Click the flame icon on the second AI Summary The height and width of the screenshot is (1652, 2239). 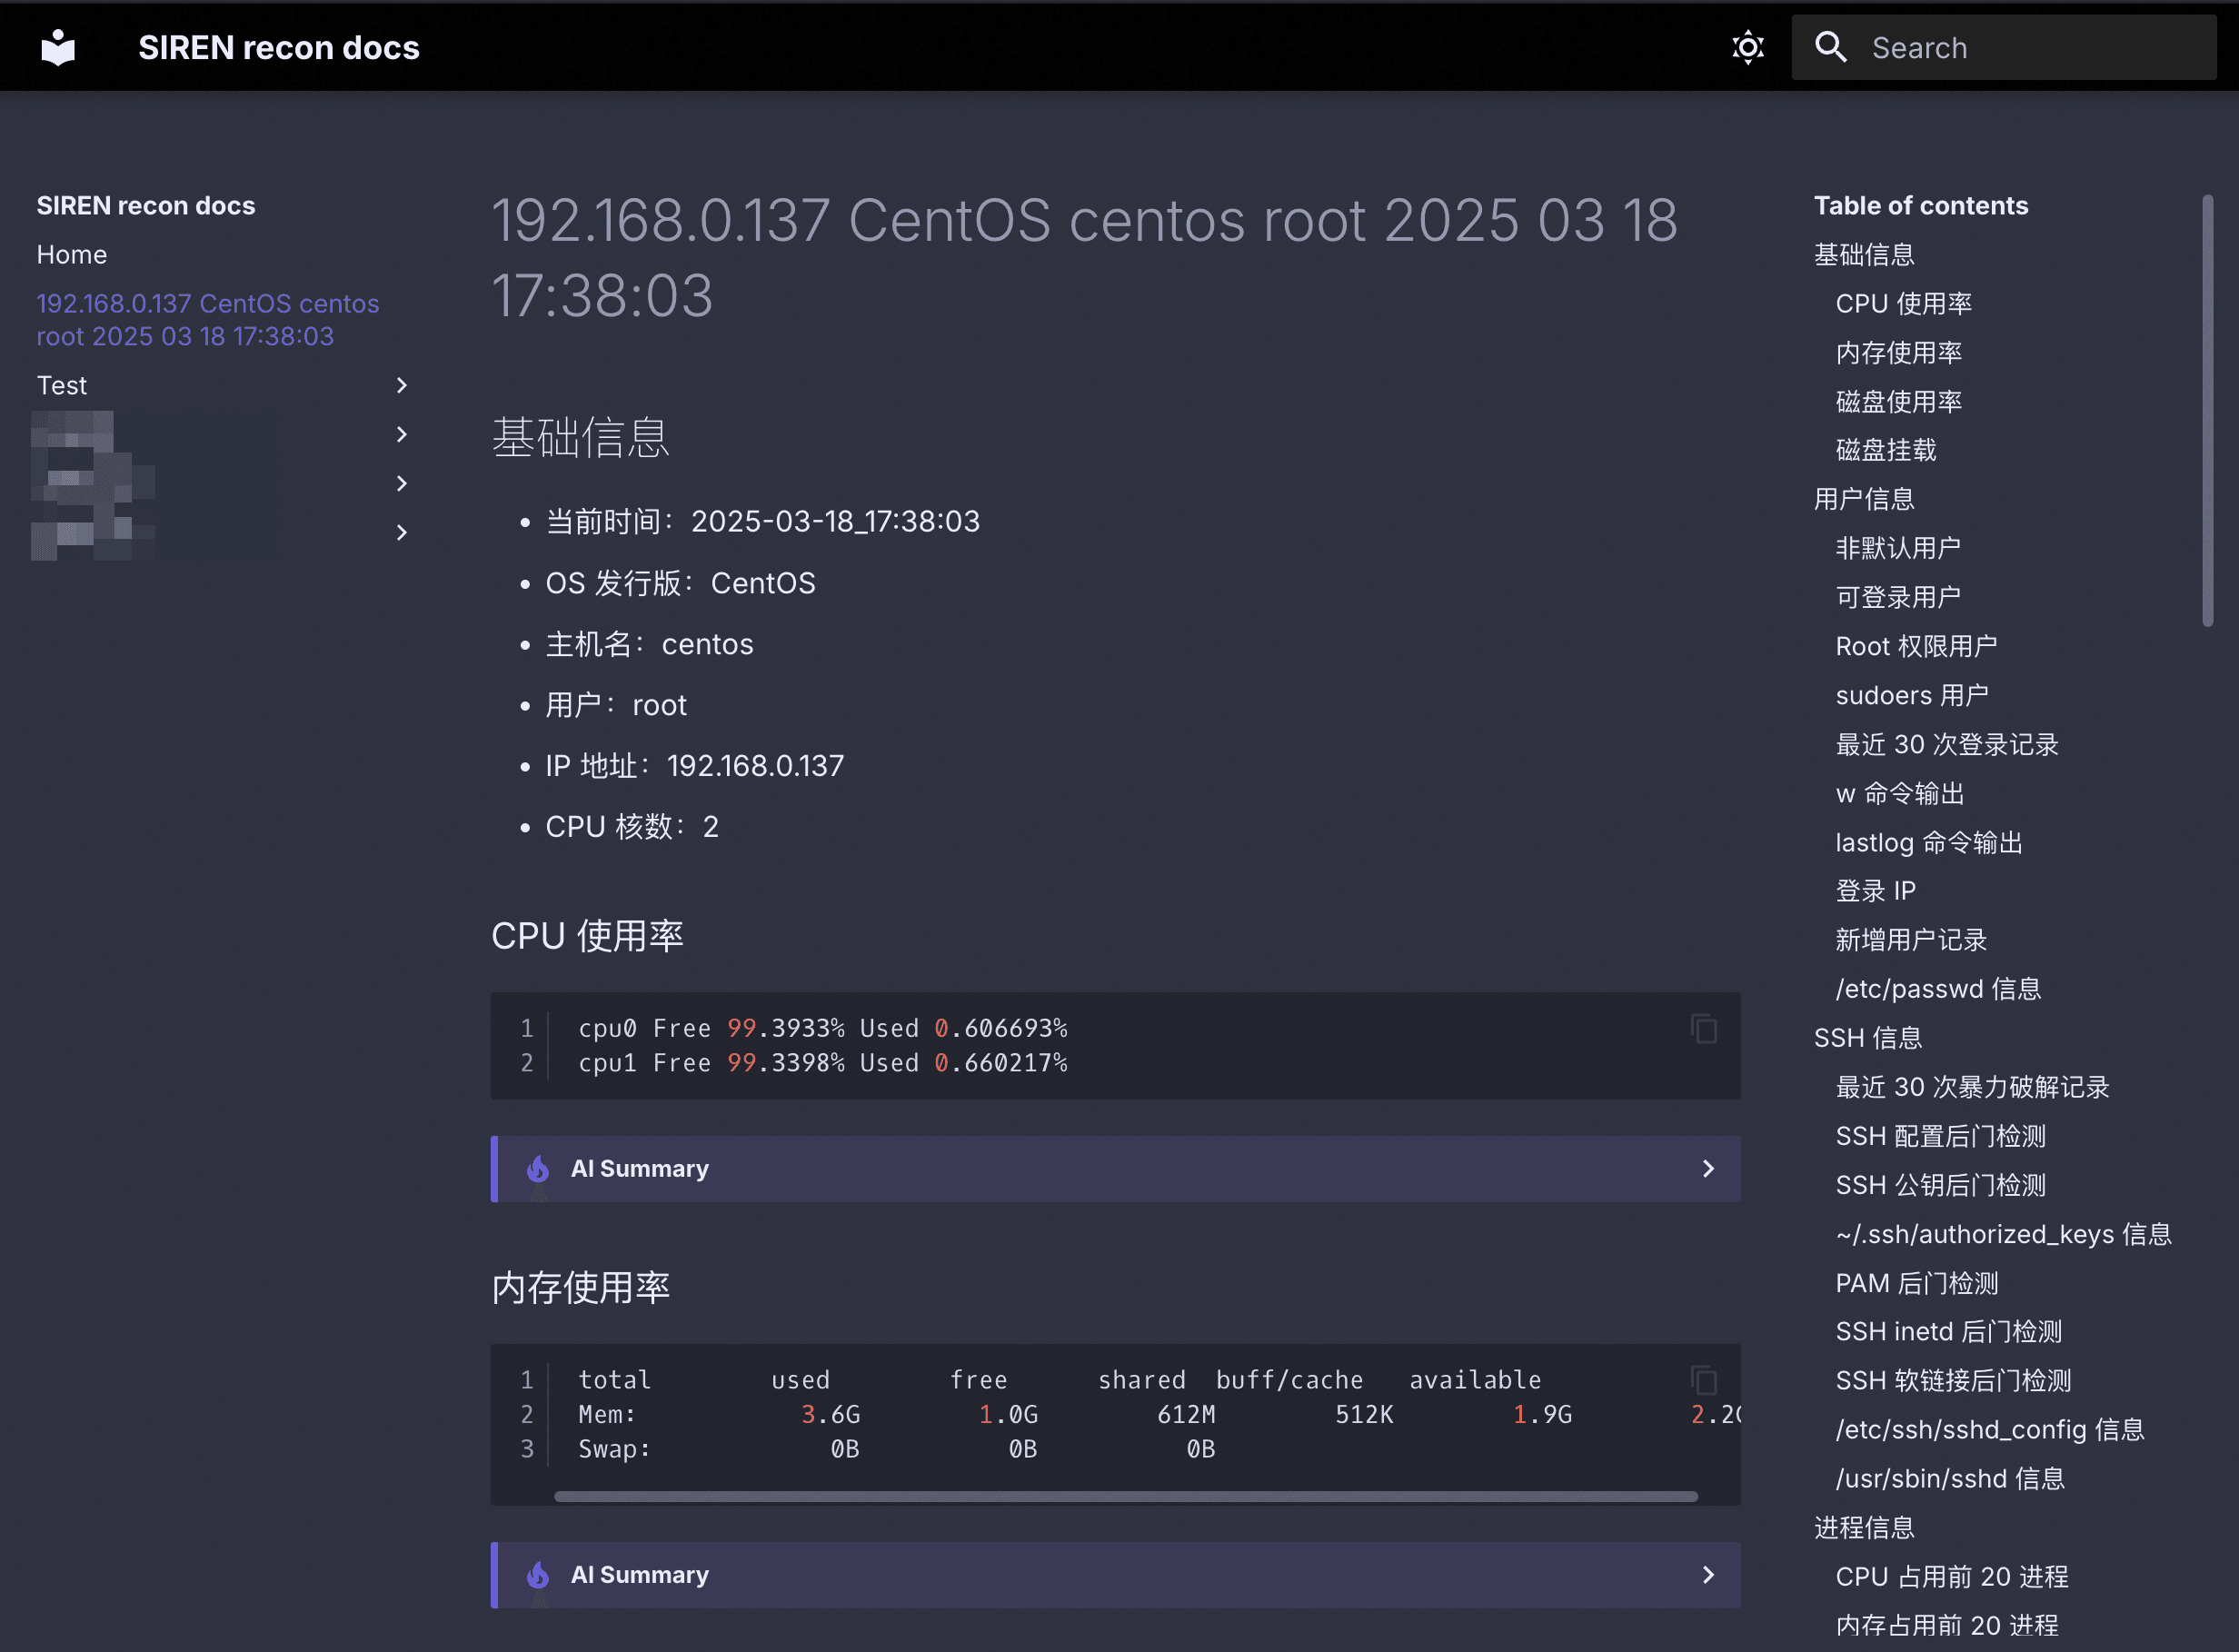pyautogui.click(x=538, y=1574)
